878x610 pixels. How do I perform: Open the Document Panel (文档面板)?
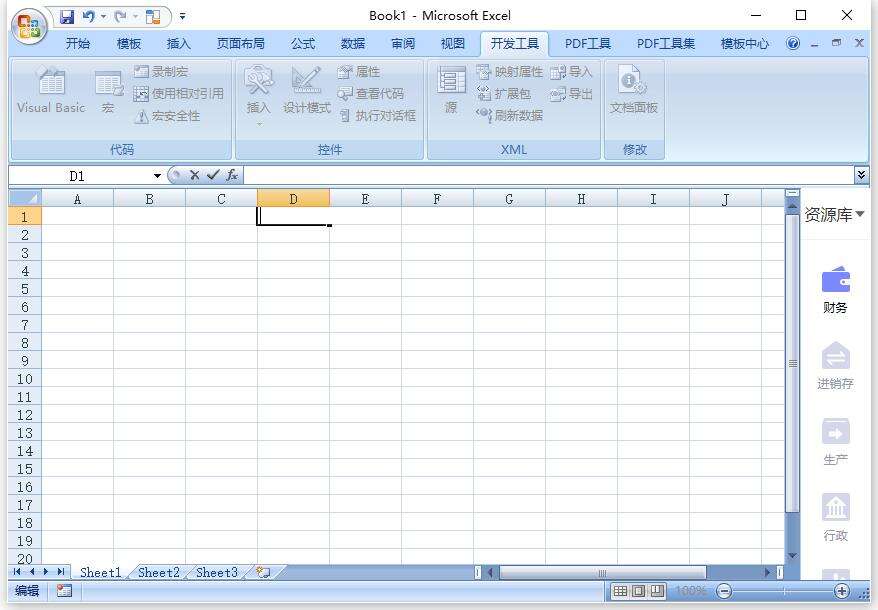(x=634, y=91)
